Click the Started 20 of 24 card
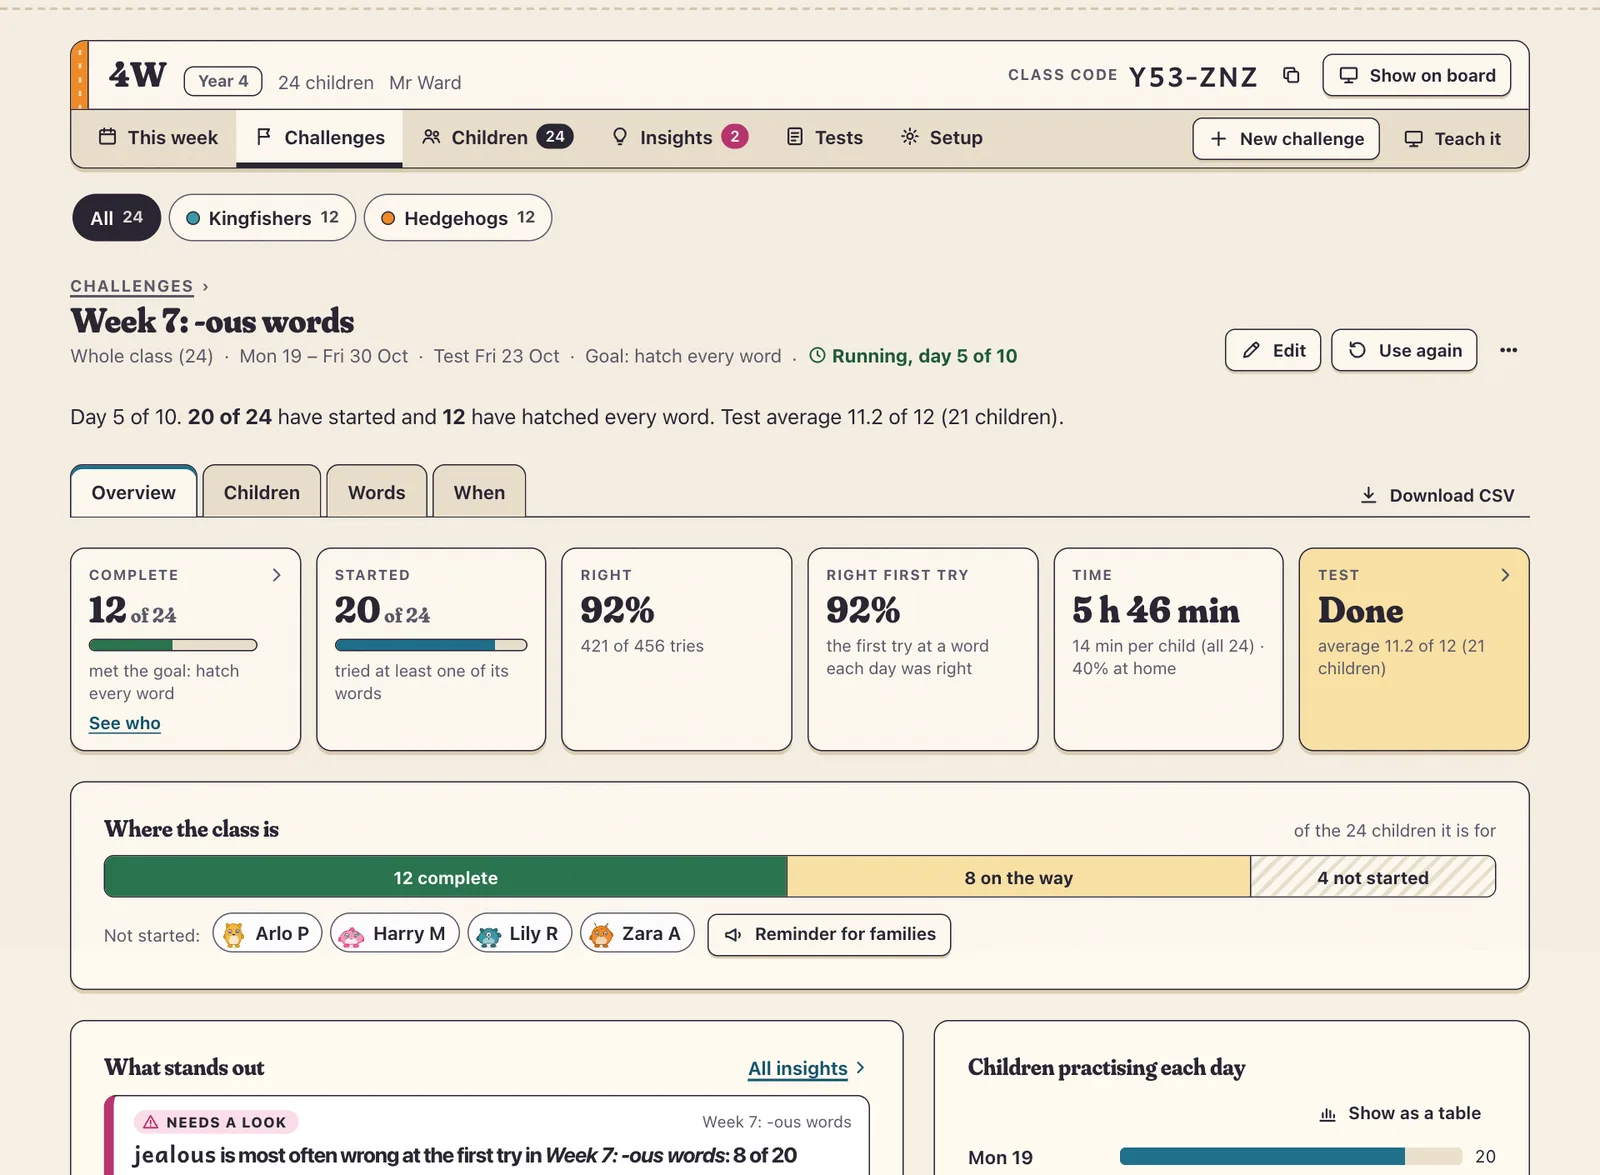This screenshot has height=1175, width=1600. tap(431, 649)
